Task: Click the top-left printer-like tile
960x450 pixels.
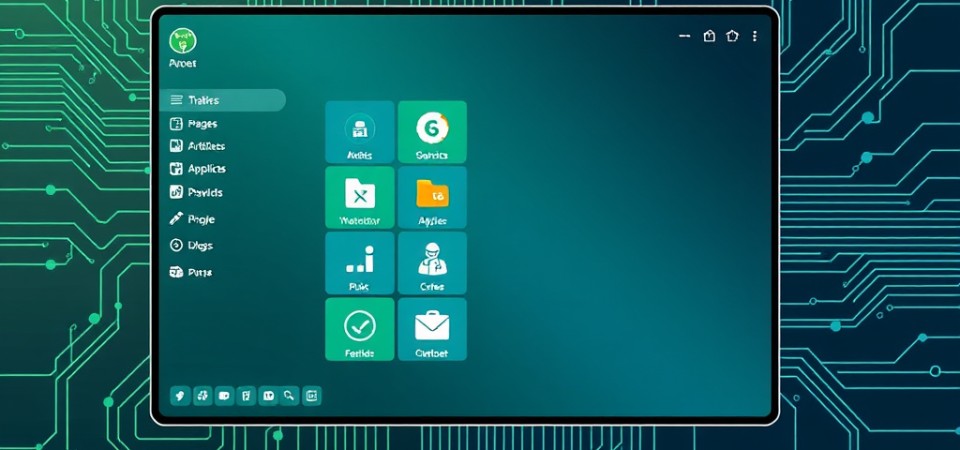Action: pyautogui.click(x=359, y=131)
